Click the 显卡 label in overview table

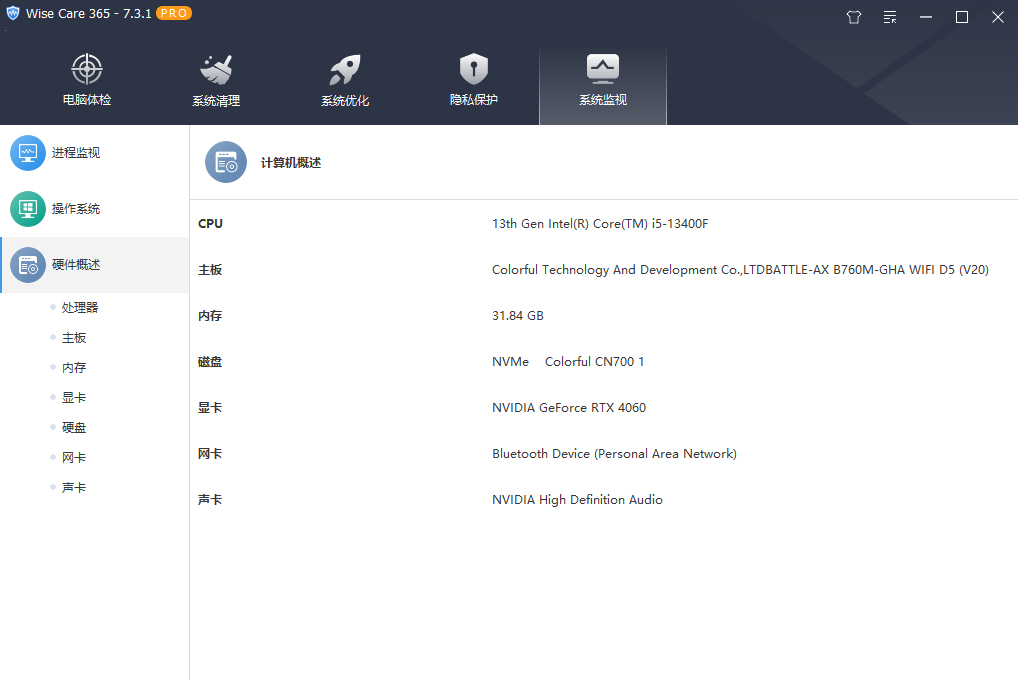(x=210, y=408)
